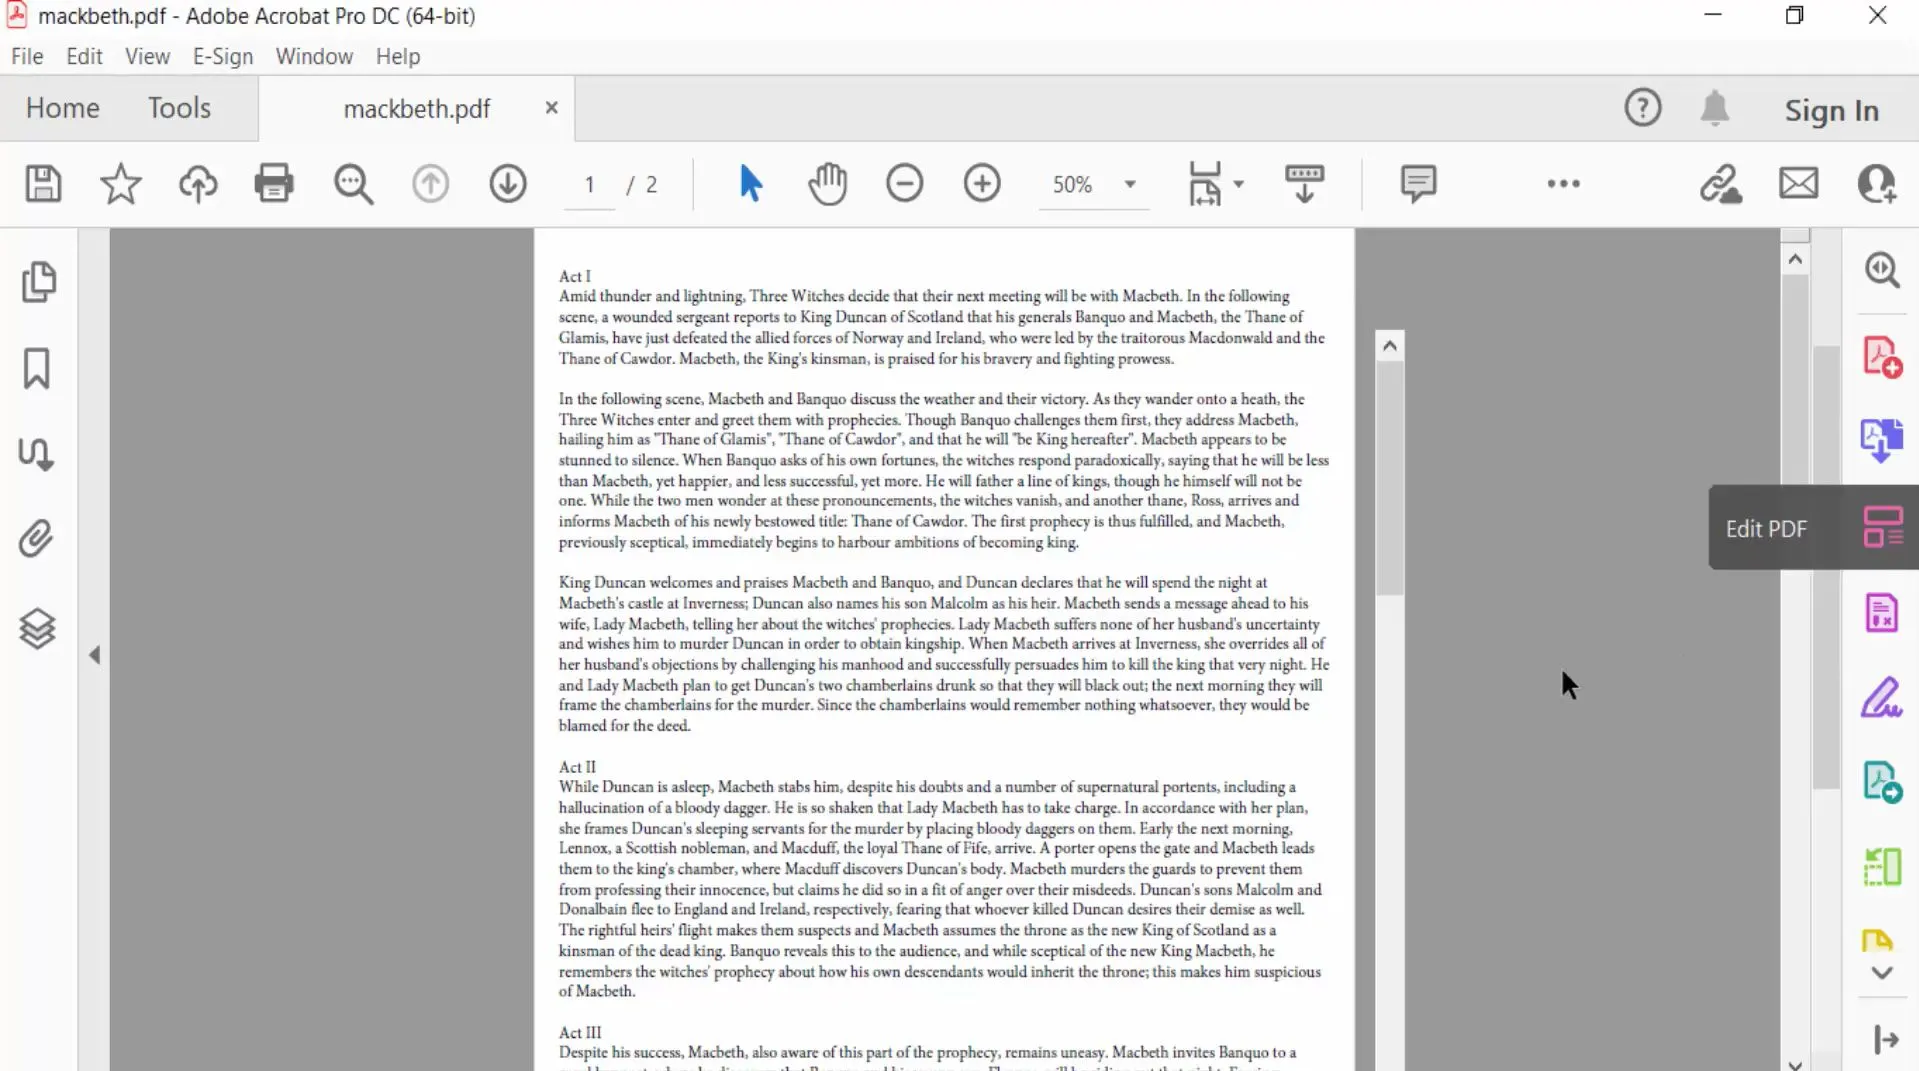Select the Hand tool
Screen dimensions: 1919x1071
pos(827,183)
